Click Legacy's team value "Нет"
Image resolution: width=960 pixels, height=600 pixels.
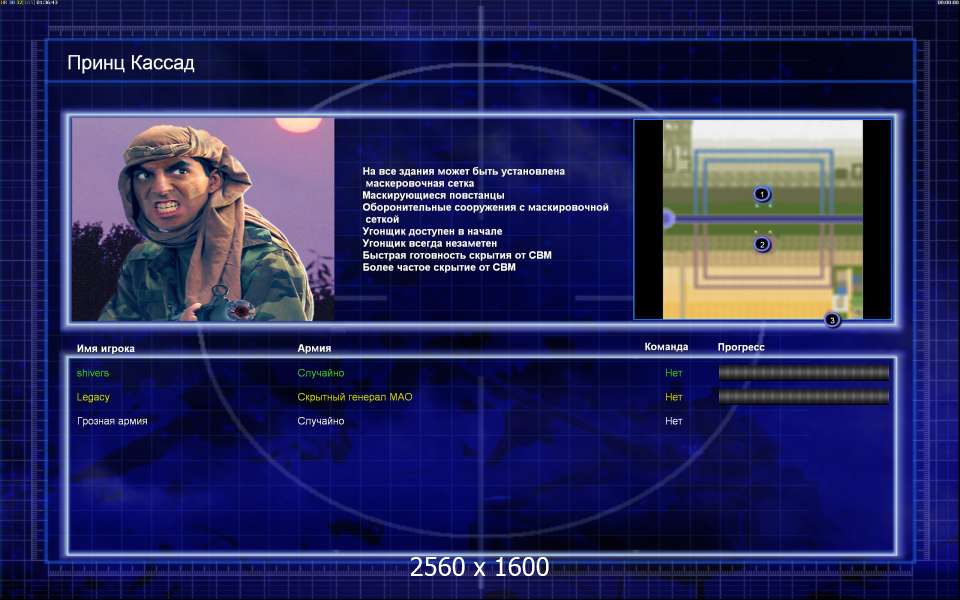673,397
